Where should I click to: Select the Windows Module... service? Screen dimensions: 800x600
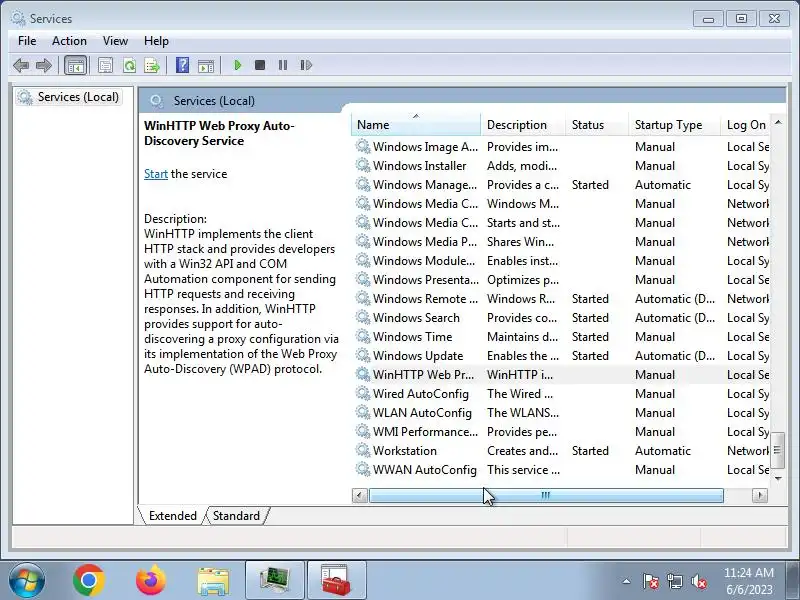561,261
